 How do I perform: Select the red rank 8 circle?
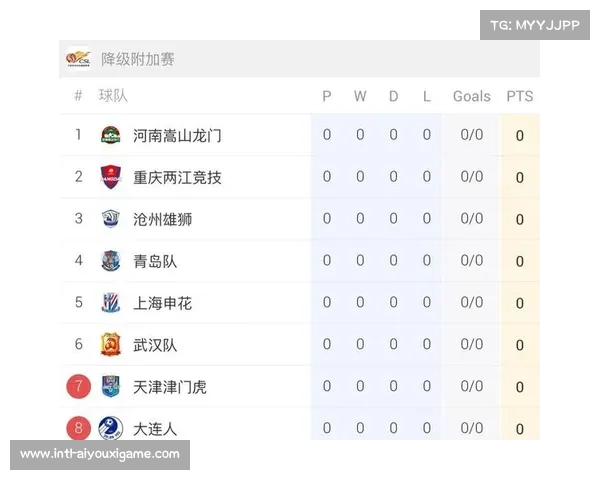[x=78, y=428]
